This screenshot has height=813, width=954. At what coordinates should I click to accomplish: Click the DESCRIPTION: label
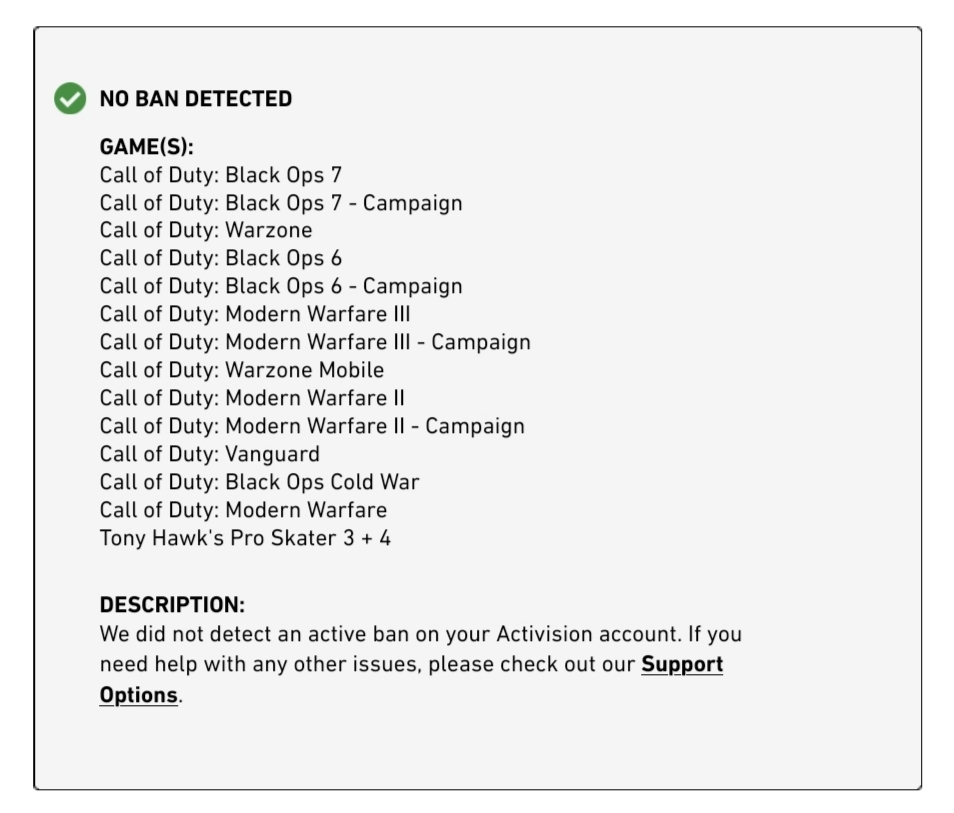(x=172, y=606)
